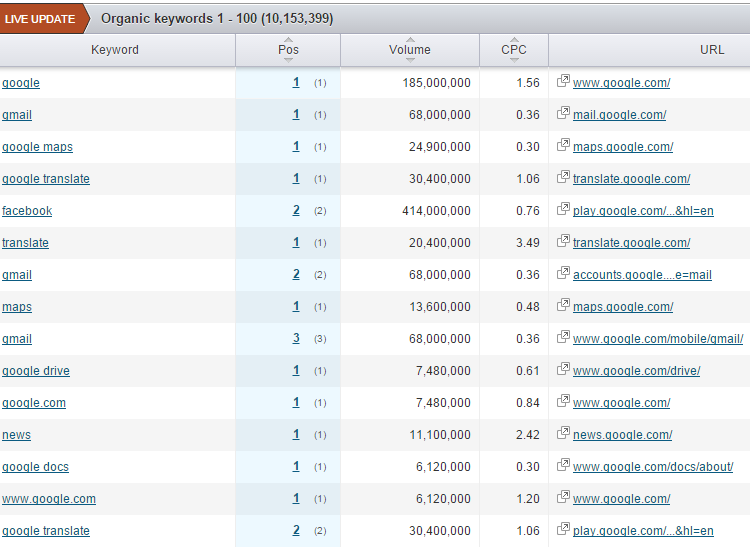Screen dimensions: 750x547
Task: Open the www.google.com keyword link
Action: click(x=49, y=499)
